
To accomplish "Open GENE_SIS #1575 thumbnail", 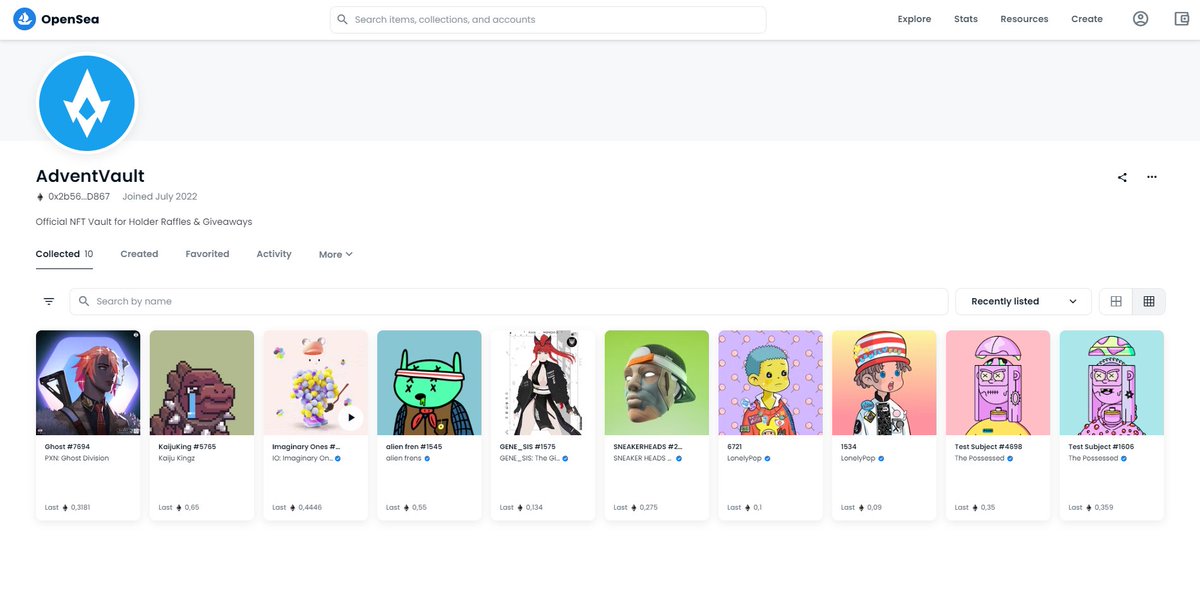I will tap(543, 382).
